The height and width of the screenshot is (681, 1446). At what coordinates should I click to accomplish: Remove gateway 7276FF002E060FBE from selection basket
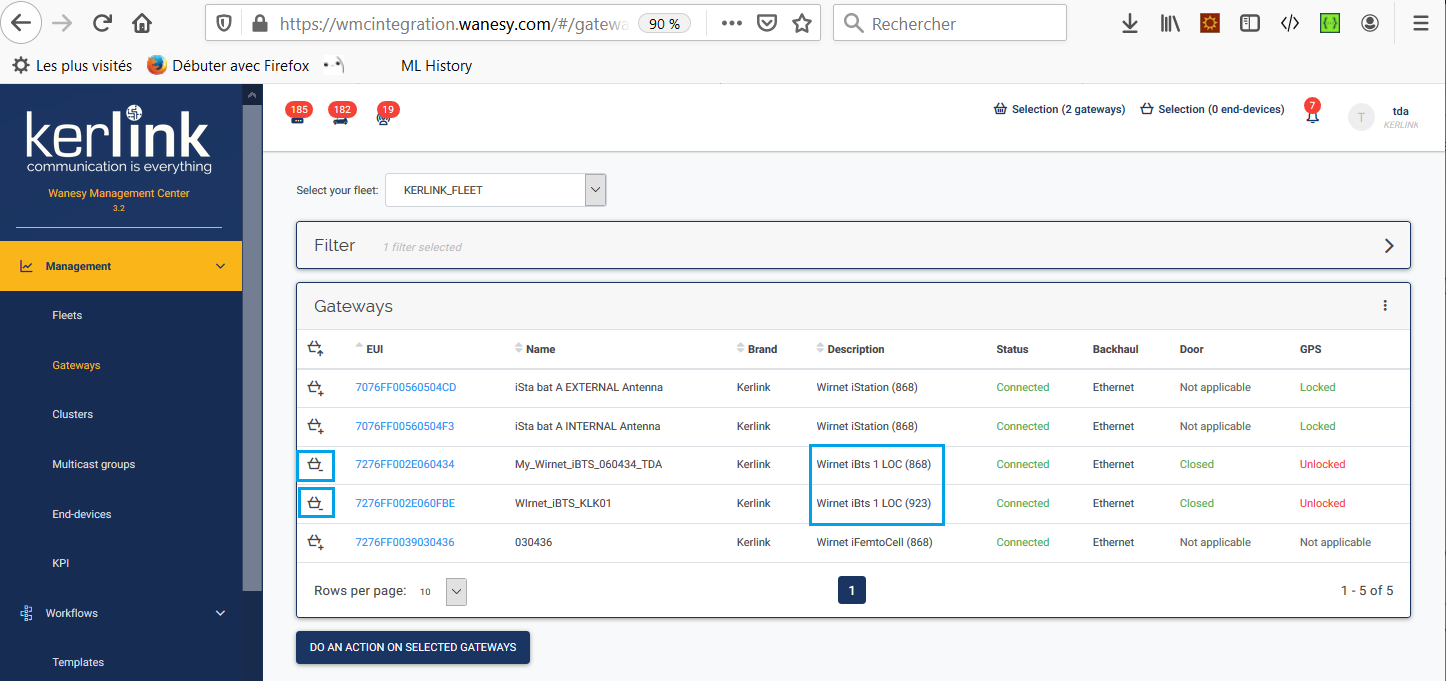point(316,504)
